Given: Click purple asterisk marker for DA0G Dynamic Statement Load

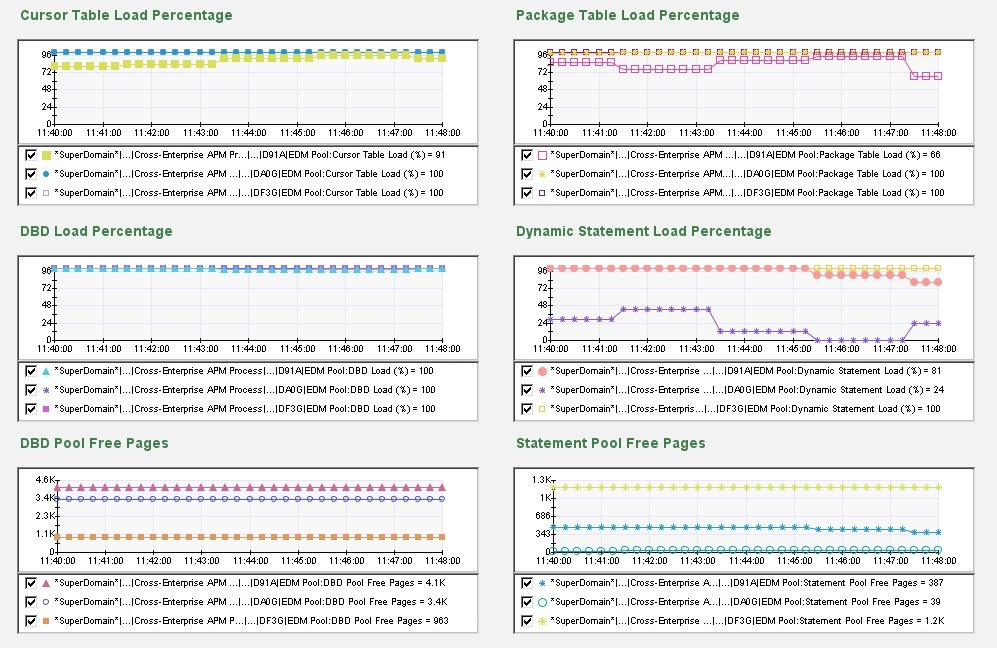Looking at the screenshot, I should 542,390.
